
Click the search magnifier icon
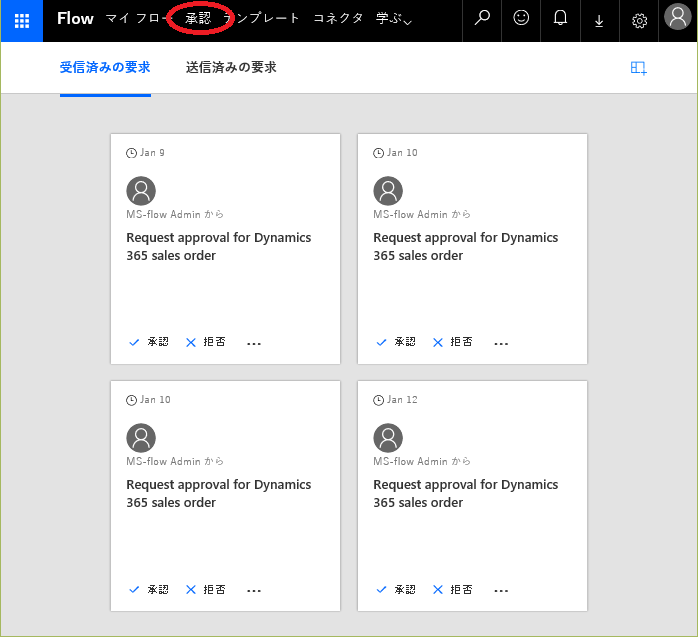pos(482,19)
